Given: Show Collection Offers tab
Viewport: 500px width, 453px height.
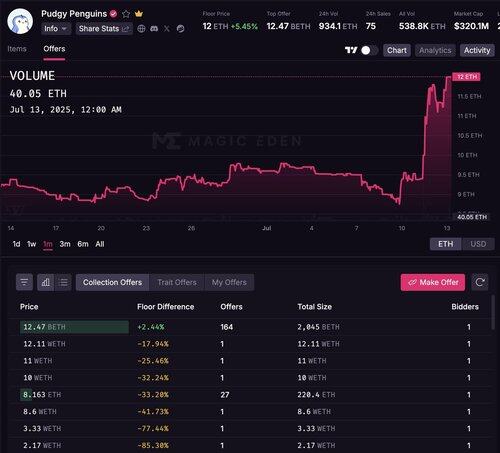Looking at the screenshot, I should tap(113, 282).
